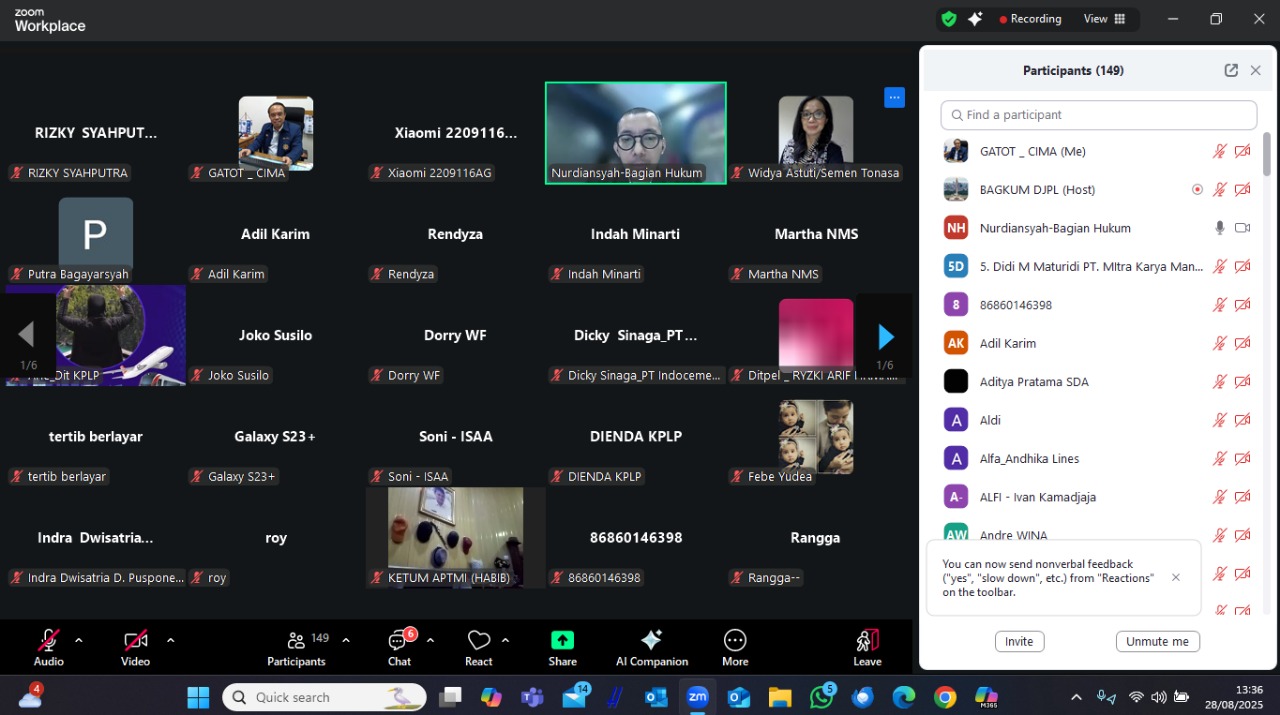Toggle the Audio mute button
Image resolution: width=1280 pixels, height=715 pixels.
(48, 641)
